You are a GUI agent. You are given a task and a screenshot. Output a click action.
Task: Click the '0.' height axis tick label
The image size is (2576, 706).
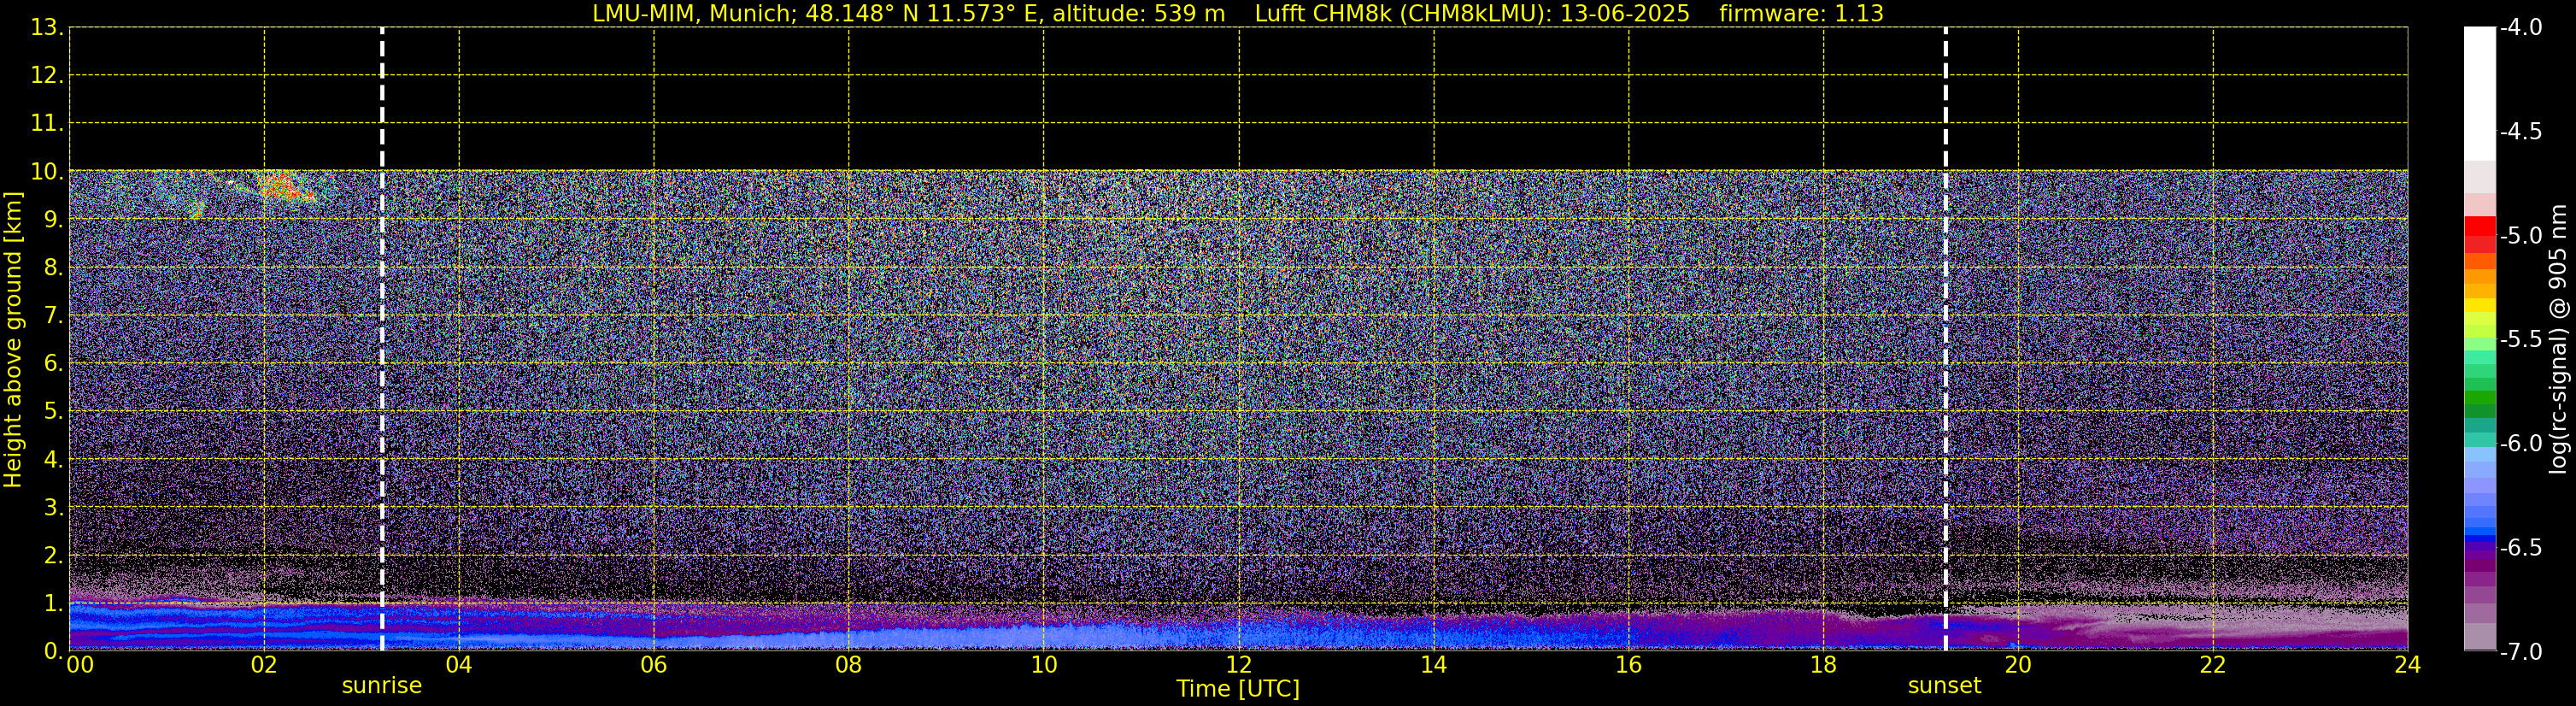pos(53,651)
